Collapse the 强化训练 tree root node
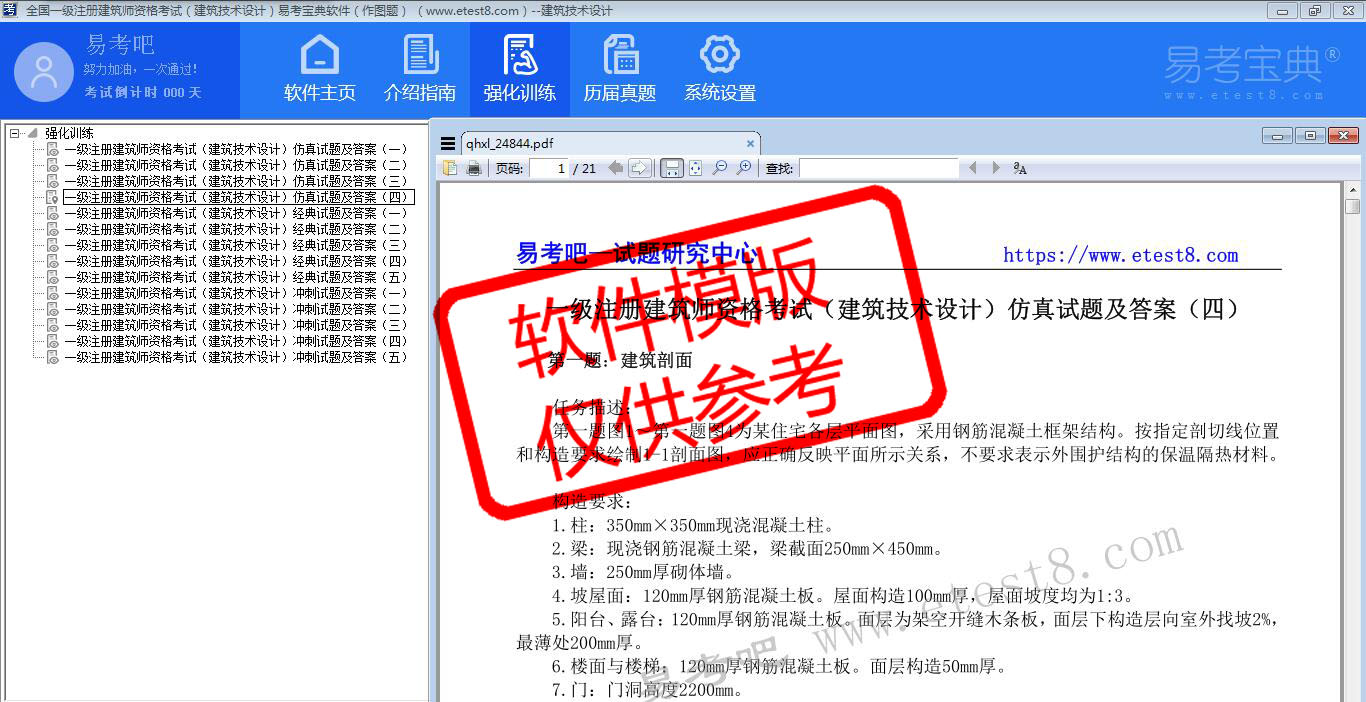Viewport: 1366px width, 702px height. (x=15, y=133)
